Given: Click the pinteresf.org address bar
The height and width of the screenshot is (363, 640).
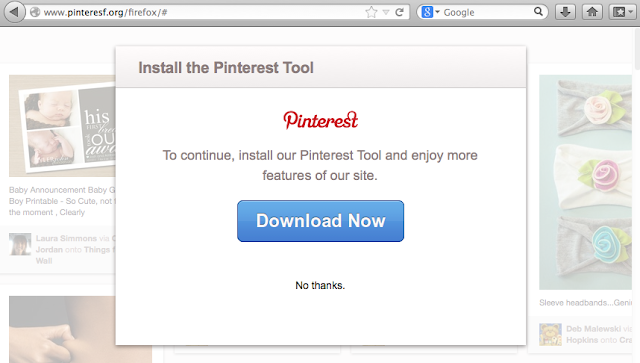Looking at the screenshot, I should pos(202,12).
